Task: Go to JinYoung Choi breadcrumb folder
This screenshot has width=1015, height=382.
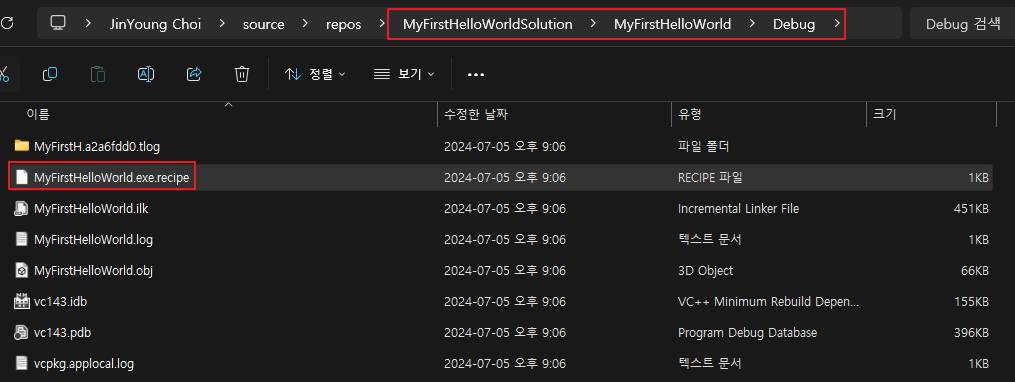Action: (155, 25)
